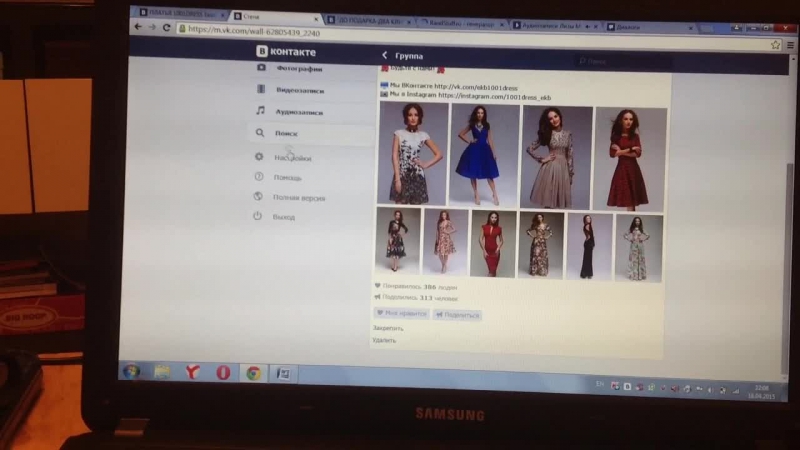This screenshot has height=450, width=800.
Task: Open Настройки gear icon in sidebar
Action: click(259, 157)
